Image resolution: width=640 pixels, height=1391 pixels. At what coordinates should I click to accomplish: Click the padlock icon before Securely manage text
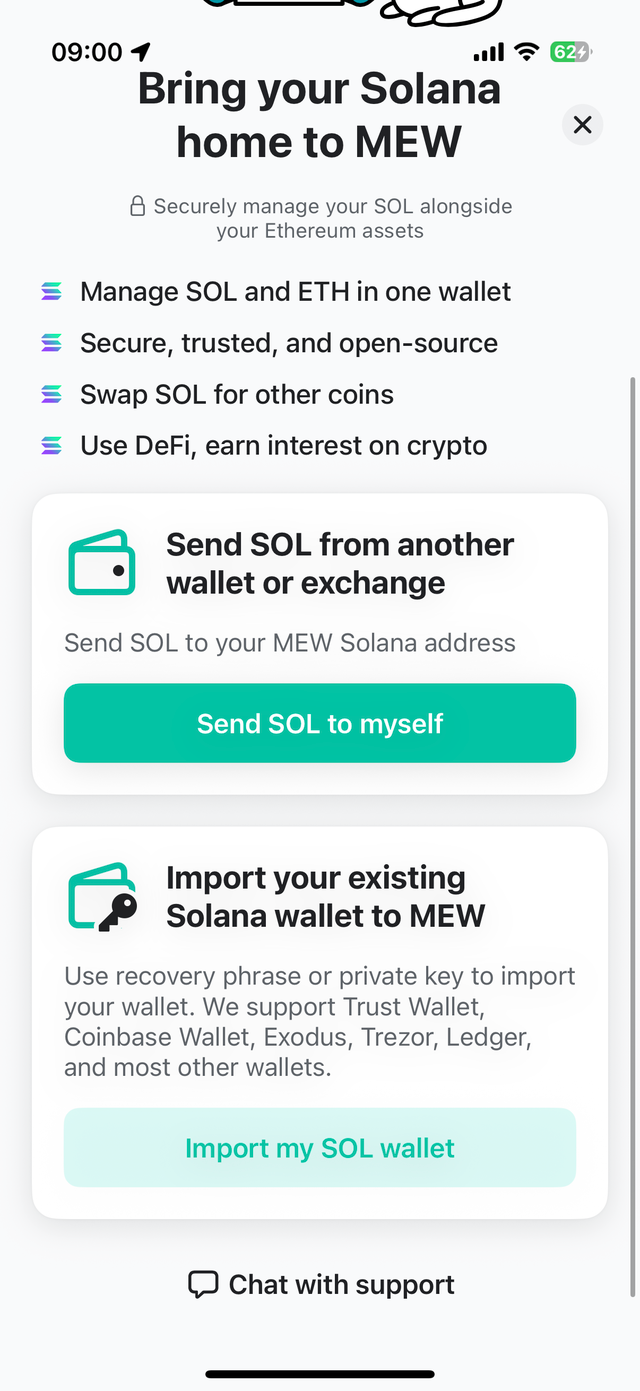point(137,205)
